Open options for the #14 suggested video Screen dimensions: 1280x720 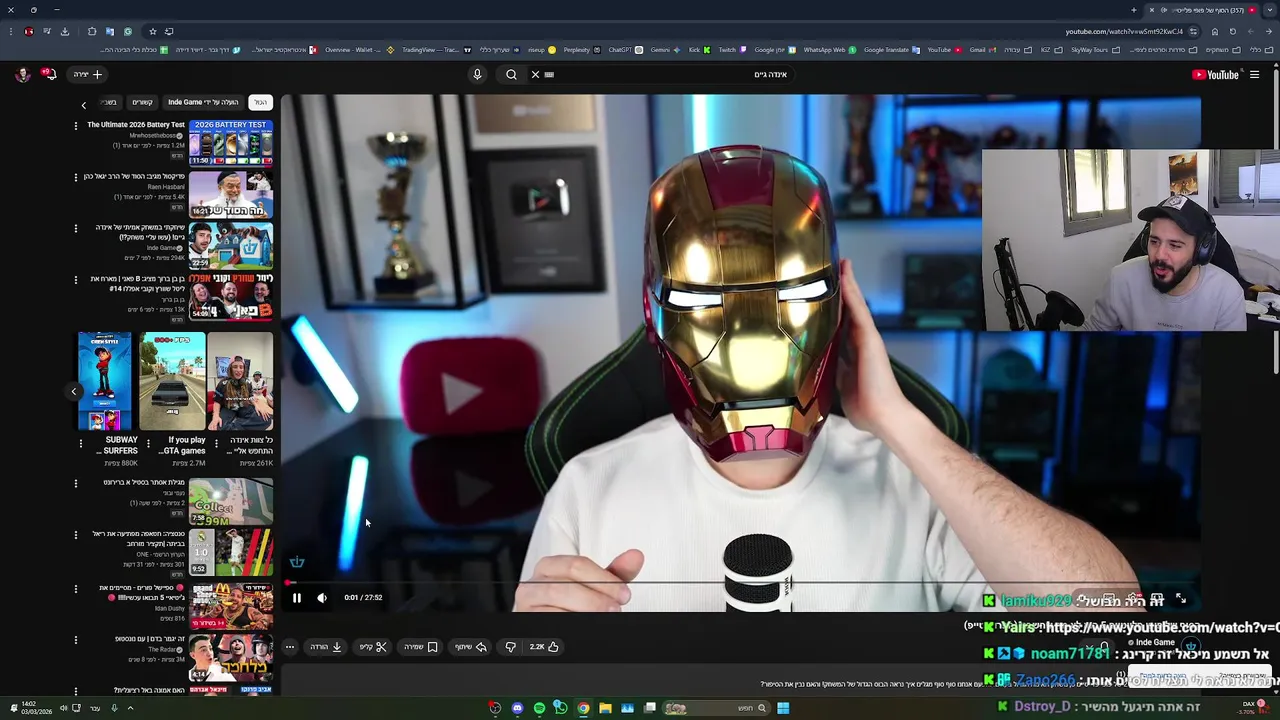(75, 280)
